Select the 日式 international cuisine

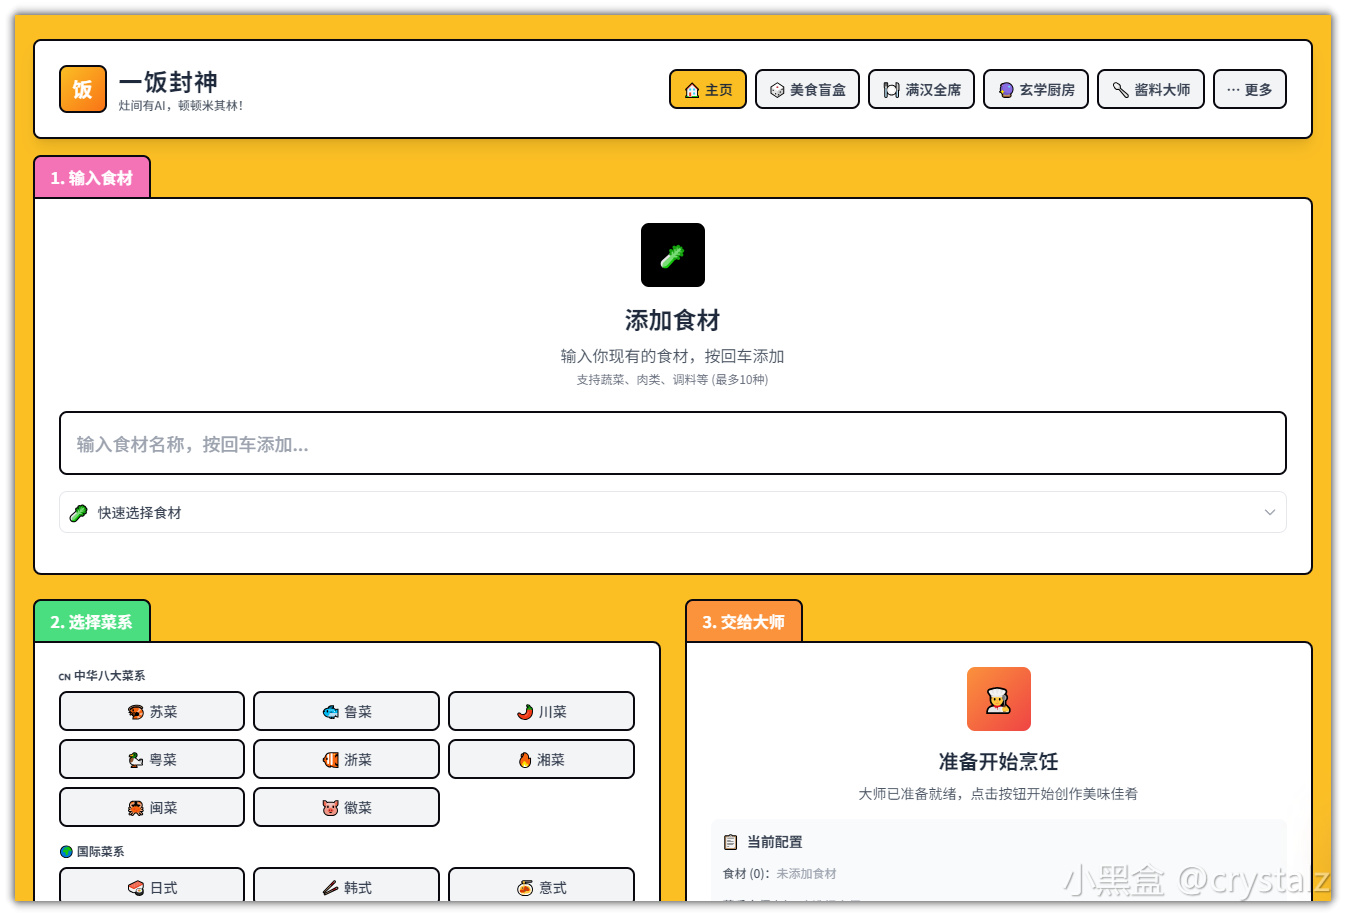pyautogui.click(x=152, y=885)
